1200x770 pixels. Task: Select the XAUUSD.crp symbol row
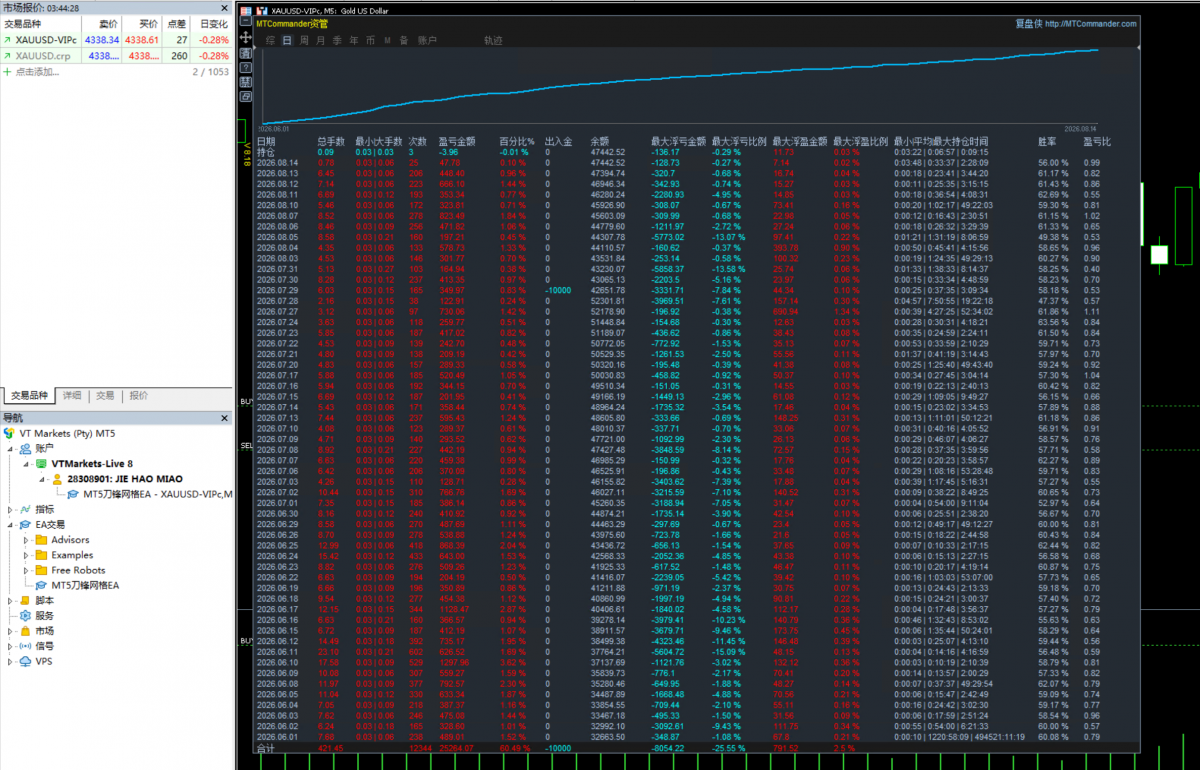point(118,56)
